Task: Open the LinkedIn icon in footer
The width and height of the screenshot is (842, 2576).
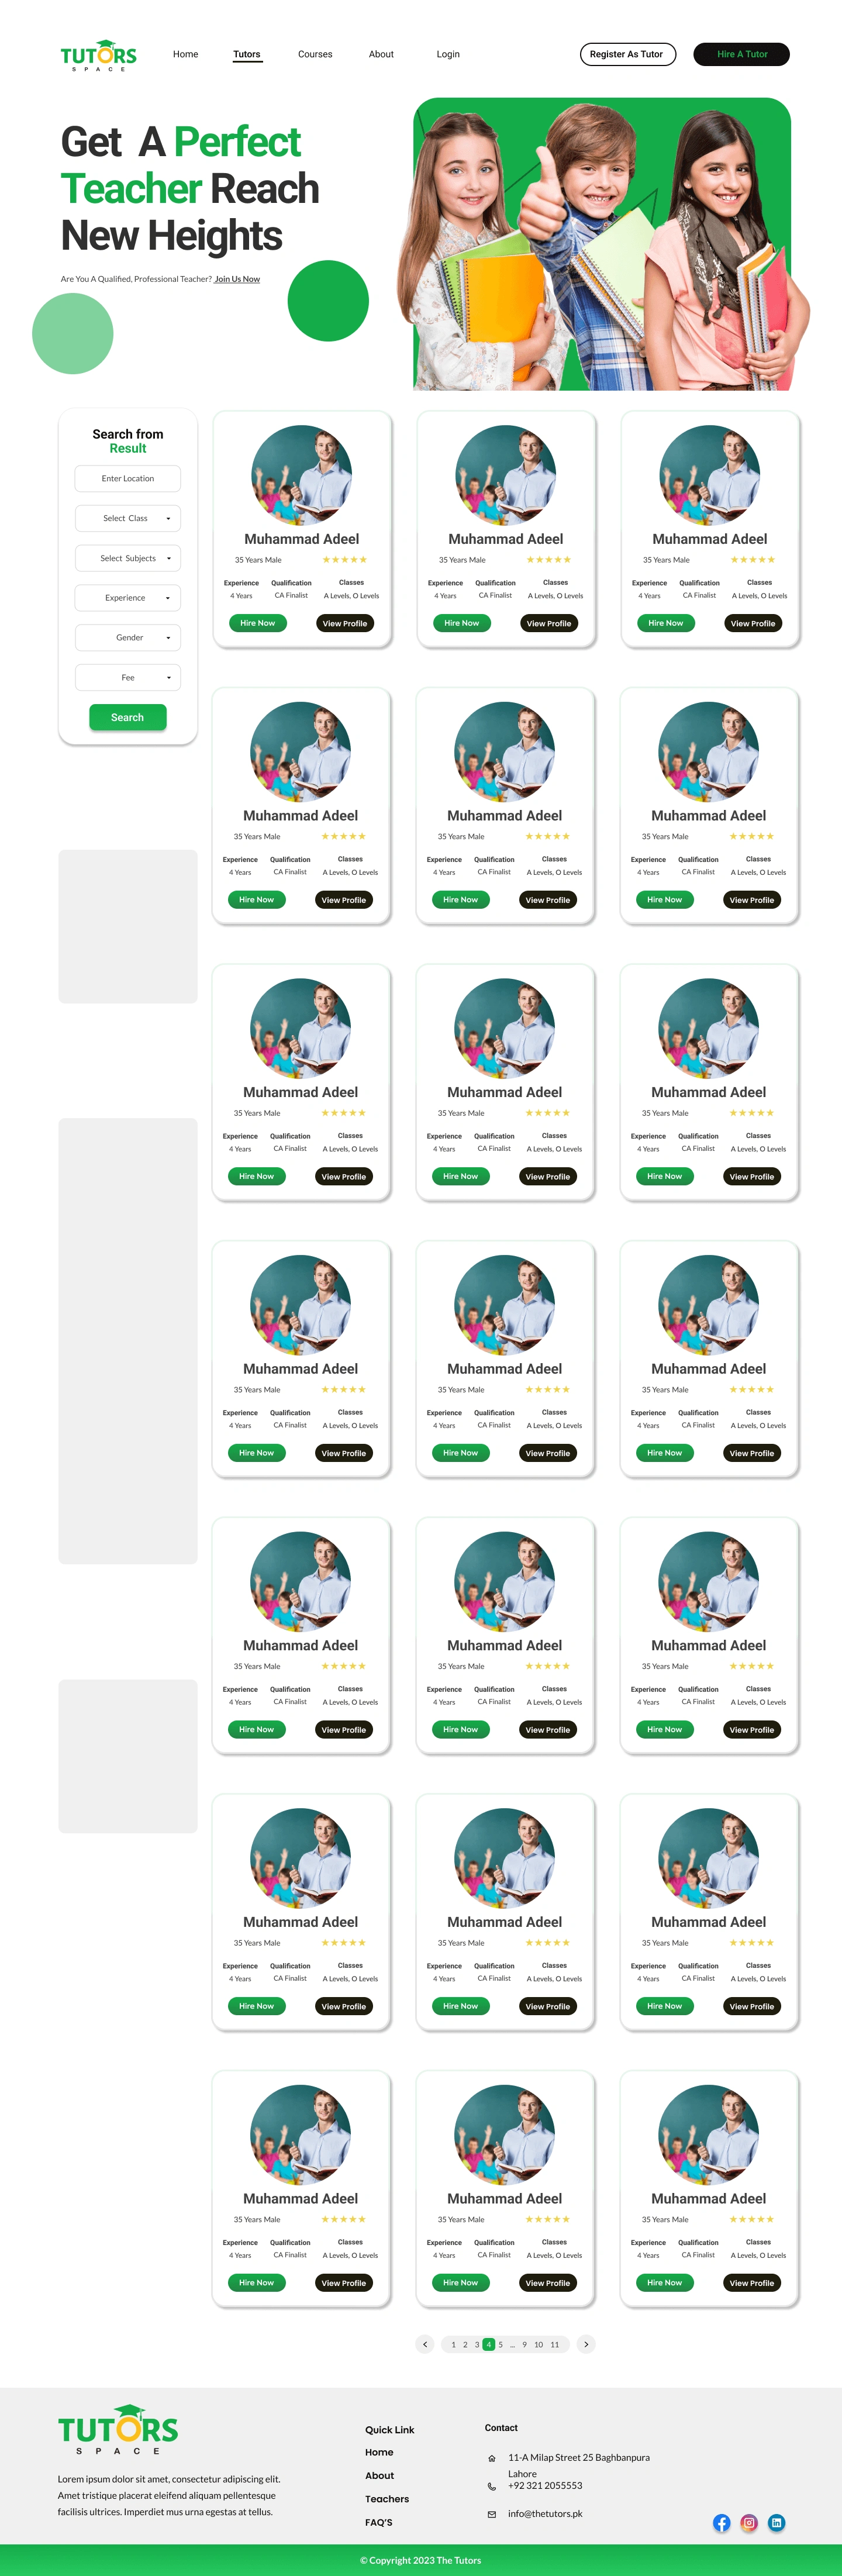Action: [x=776, y=2523]
